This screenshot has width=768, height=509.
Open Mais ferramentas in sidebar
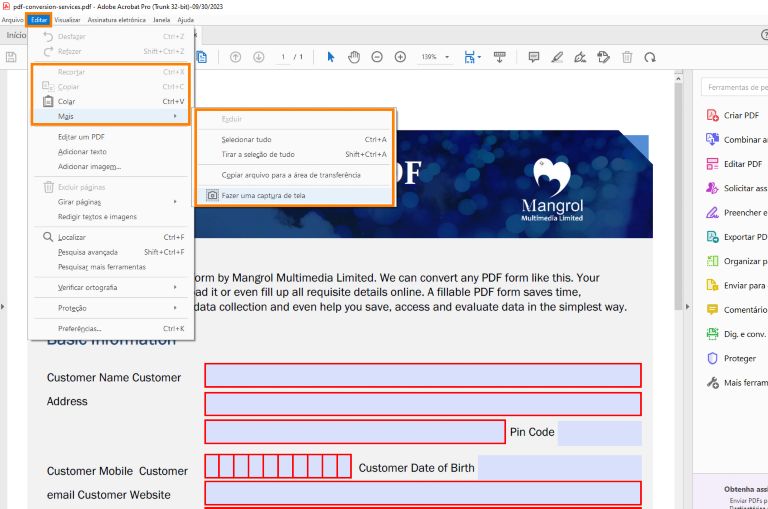[x=736, y=383]
